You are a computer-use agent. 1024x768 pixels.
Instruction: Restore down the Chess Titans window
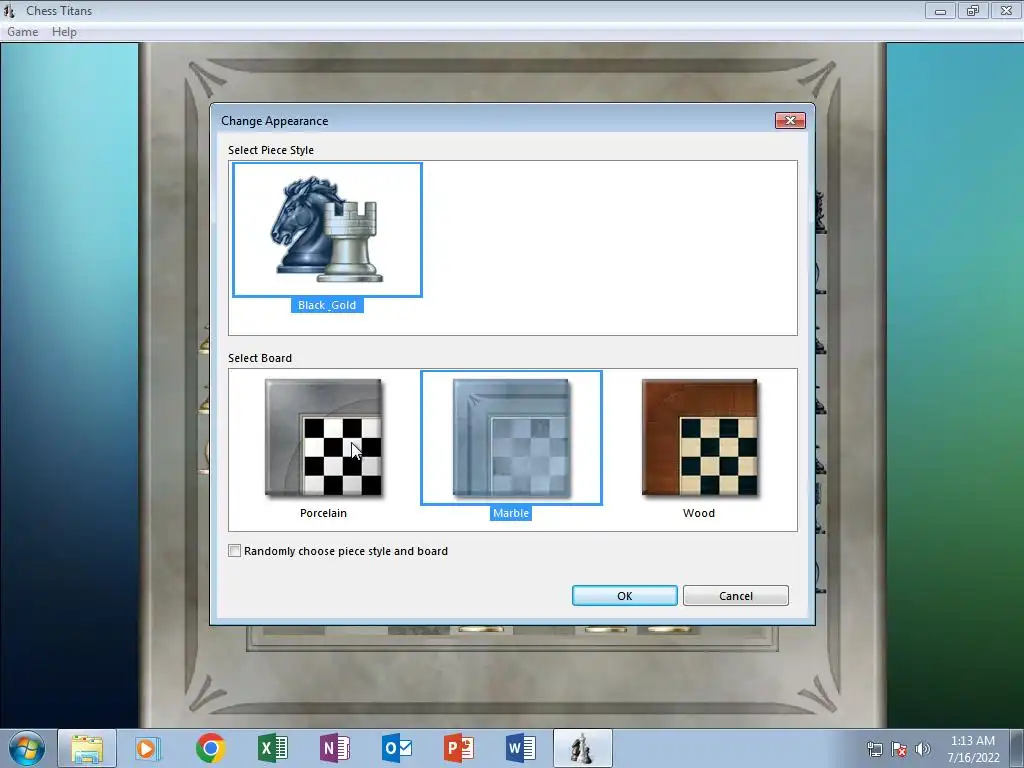pos(973,10)
